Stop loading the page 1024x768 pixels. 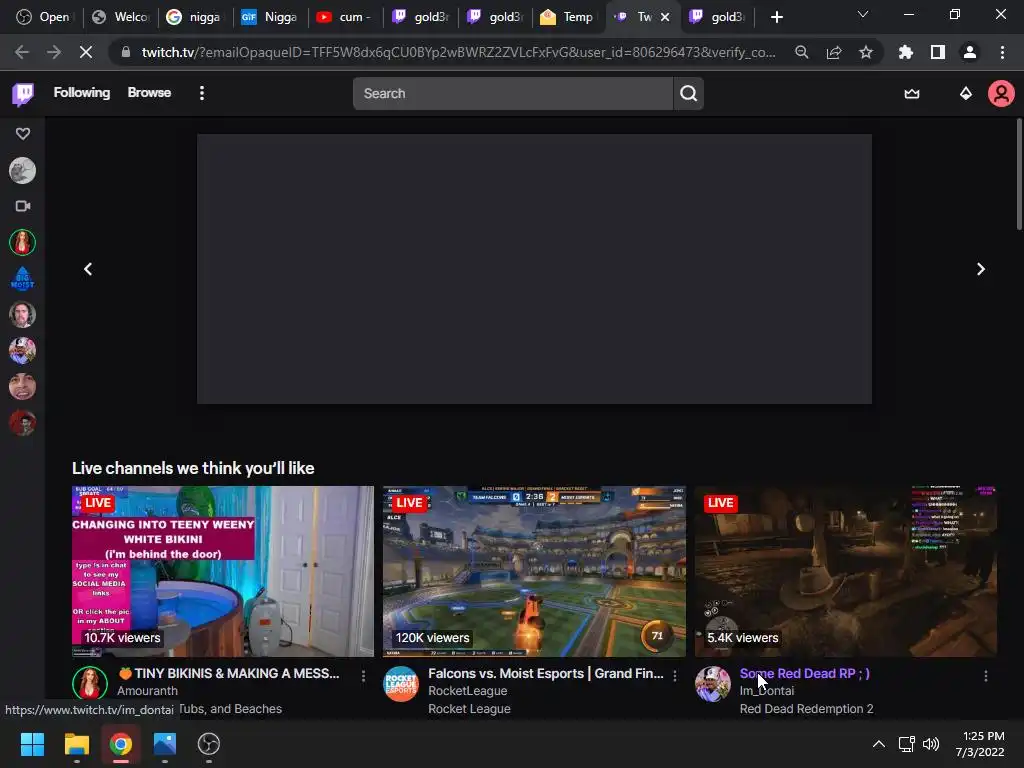[x=86, y=52]
